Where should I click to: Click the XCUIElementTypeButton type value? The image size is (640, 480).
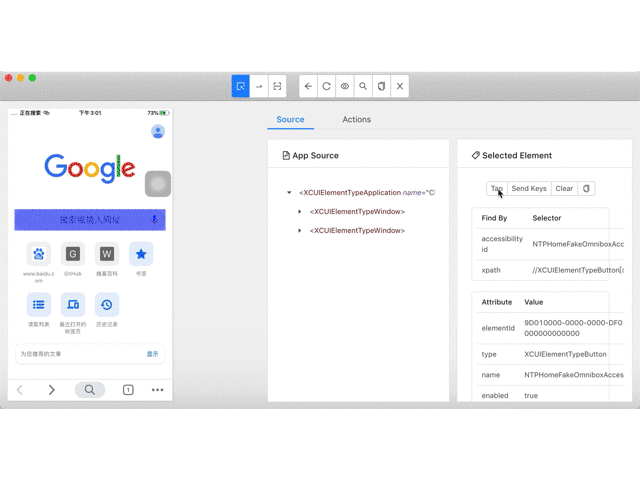pyautogui.click(x=565, y=354)
